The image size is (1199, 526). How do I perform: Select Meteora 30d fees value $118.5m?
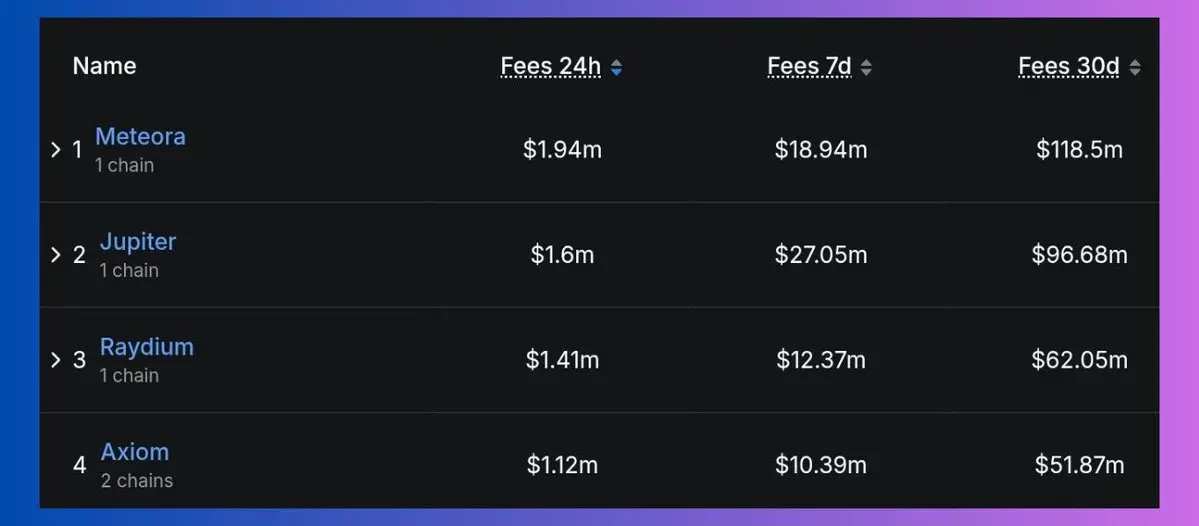[1079, 150]
